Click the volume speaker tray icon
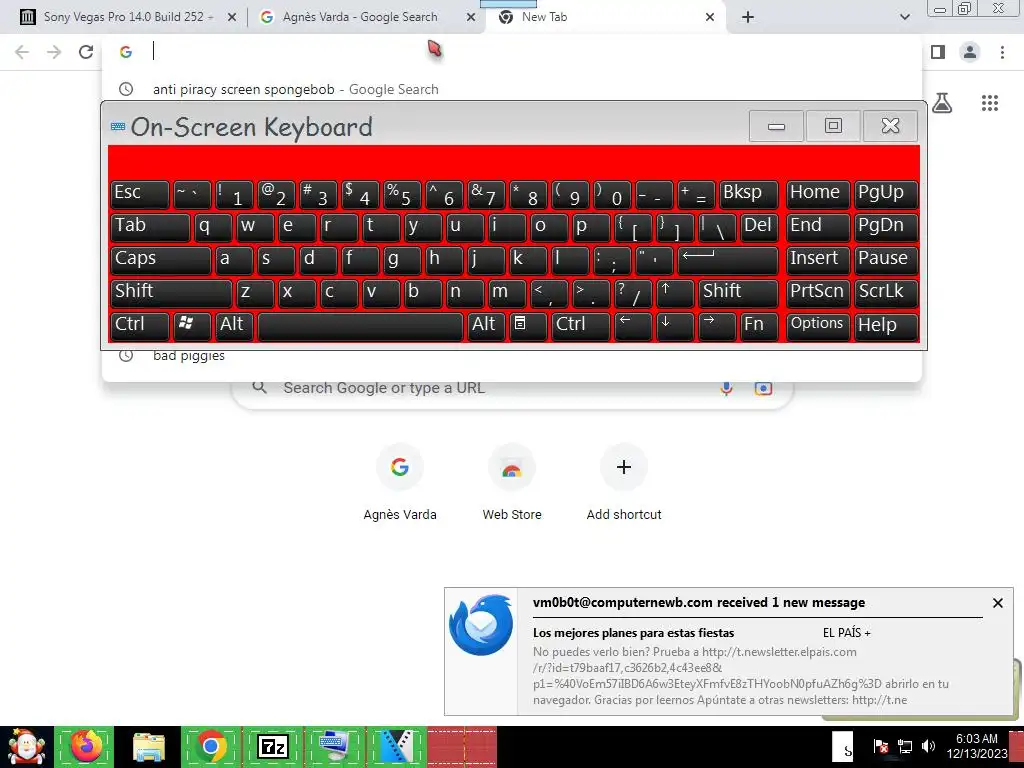The image size is (1024, 768). pos(928,746)
